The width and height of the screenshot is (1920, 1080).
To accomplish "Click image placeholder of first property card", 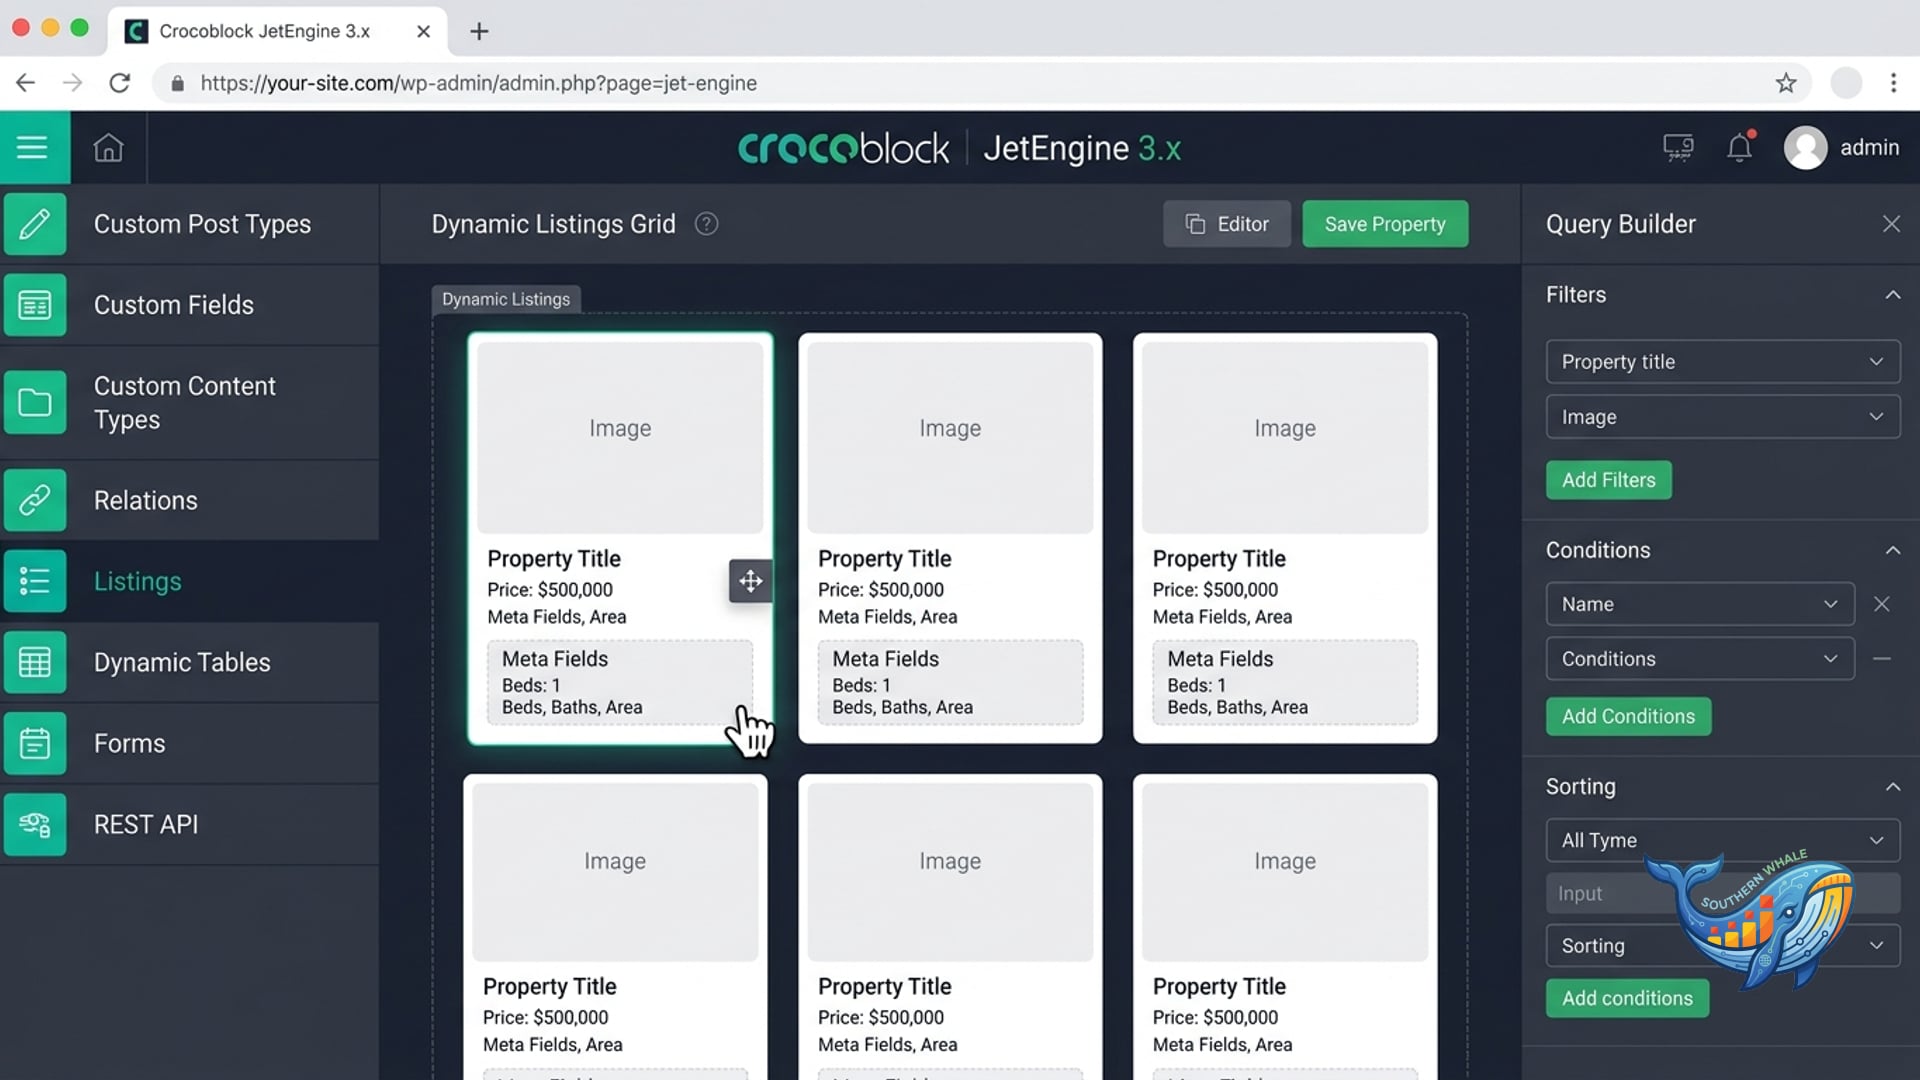I will click(x=620, y=437).
